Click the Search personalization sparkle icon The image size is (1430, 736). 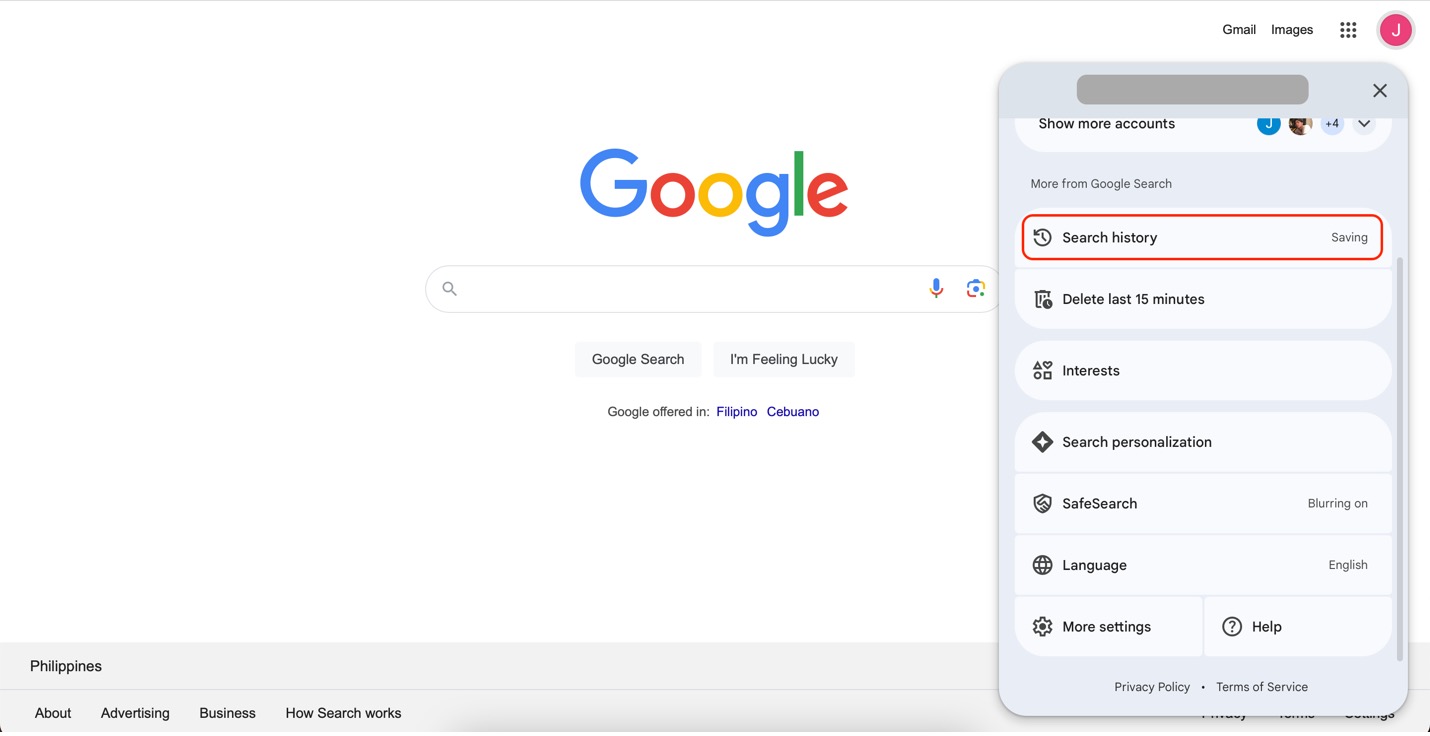pos(1042,442)
